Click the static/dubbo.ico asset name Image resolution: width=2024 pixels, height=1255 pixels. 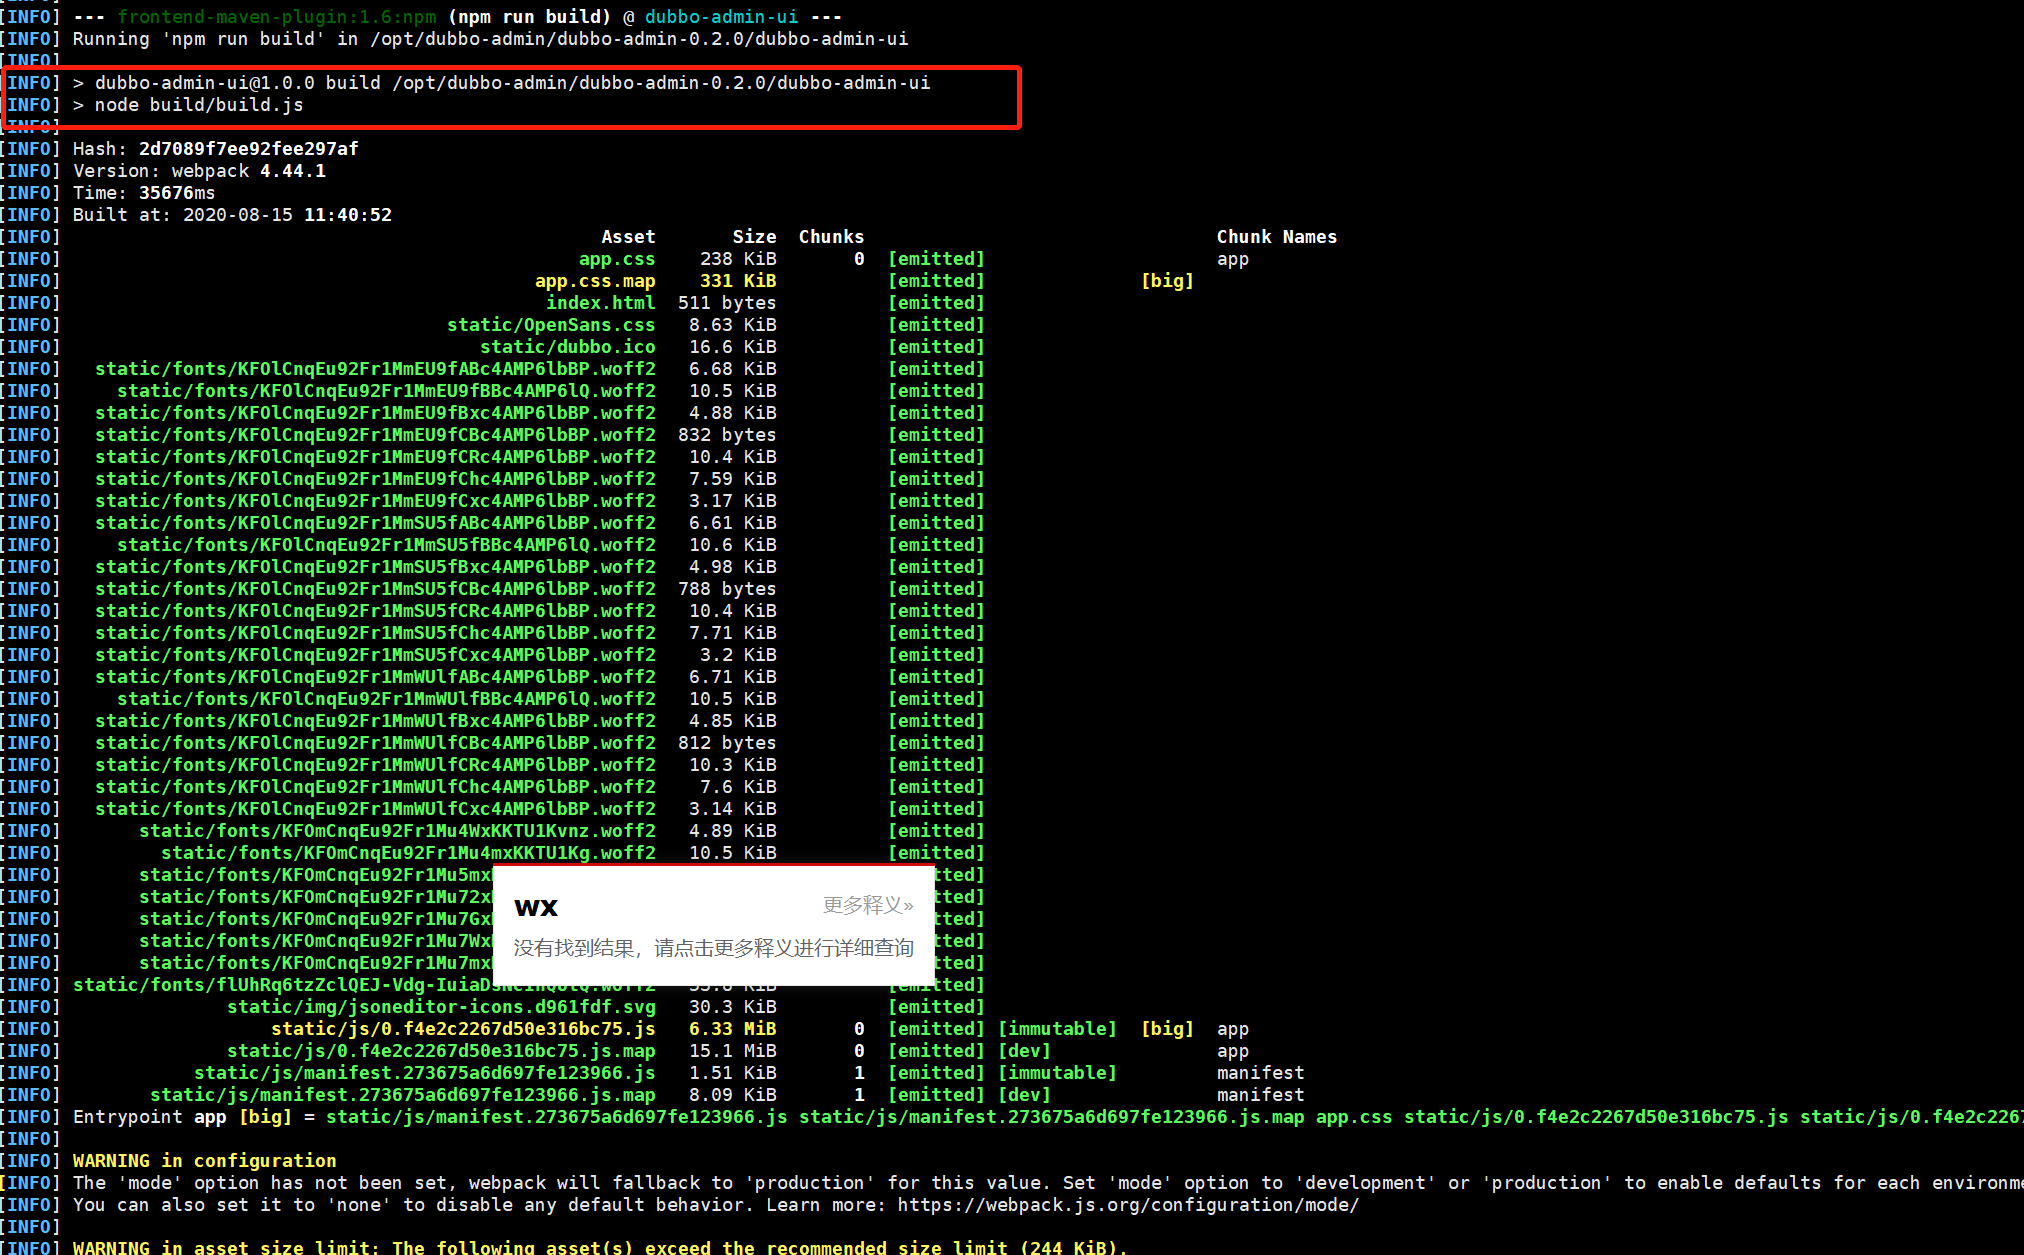(x=567, y=347)
